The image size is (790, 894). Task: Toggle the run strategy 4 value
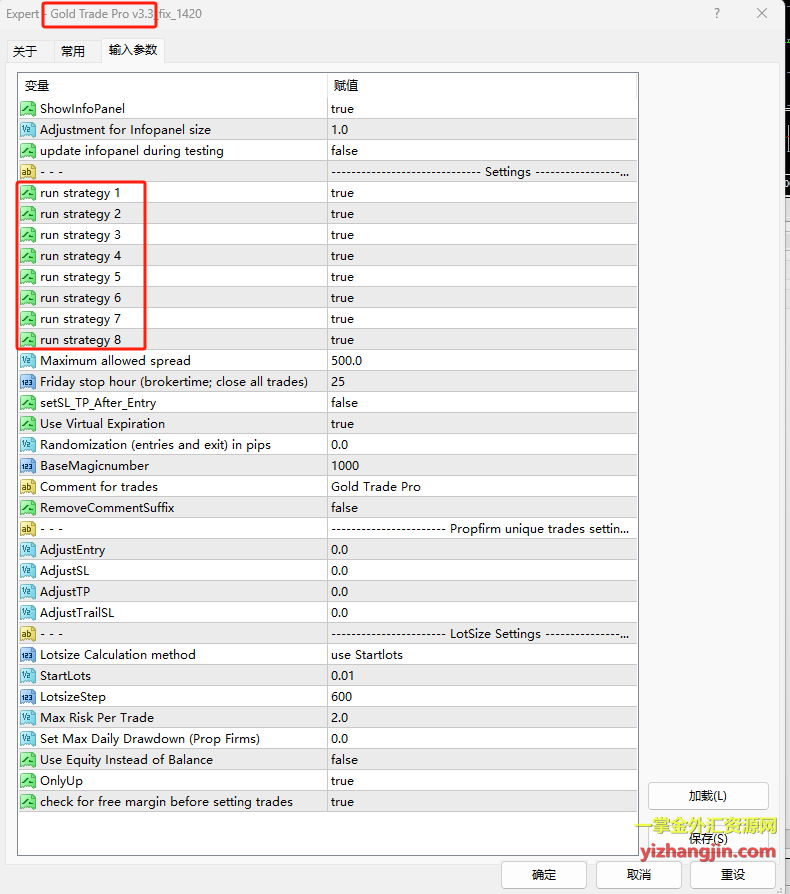[x=482, y=256]
